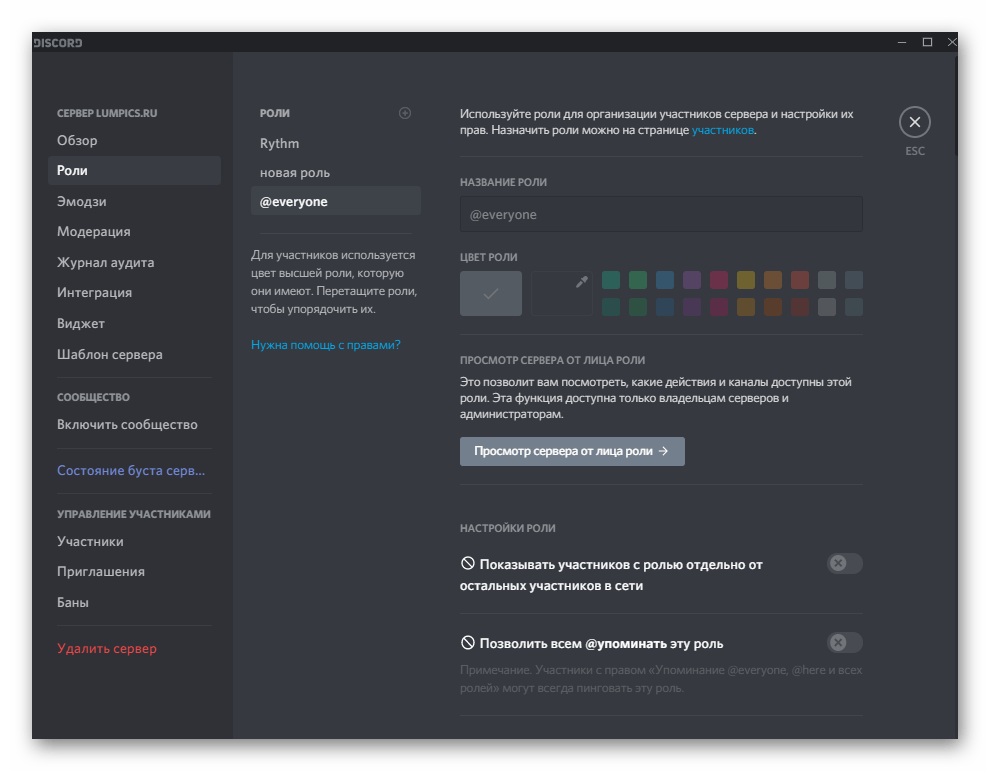Open the Обзор section
Viewport: 990px width, 771px height.
(x=75, y=140)
